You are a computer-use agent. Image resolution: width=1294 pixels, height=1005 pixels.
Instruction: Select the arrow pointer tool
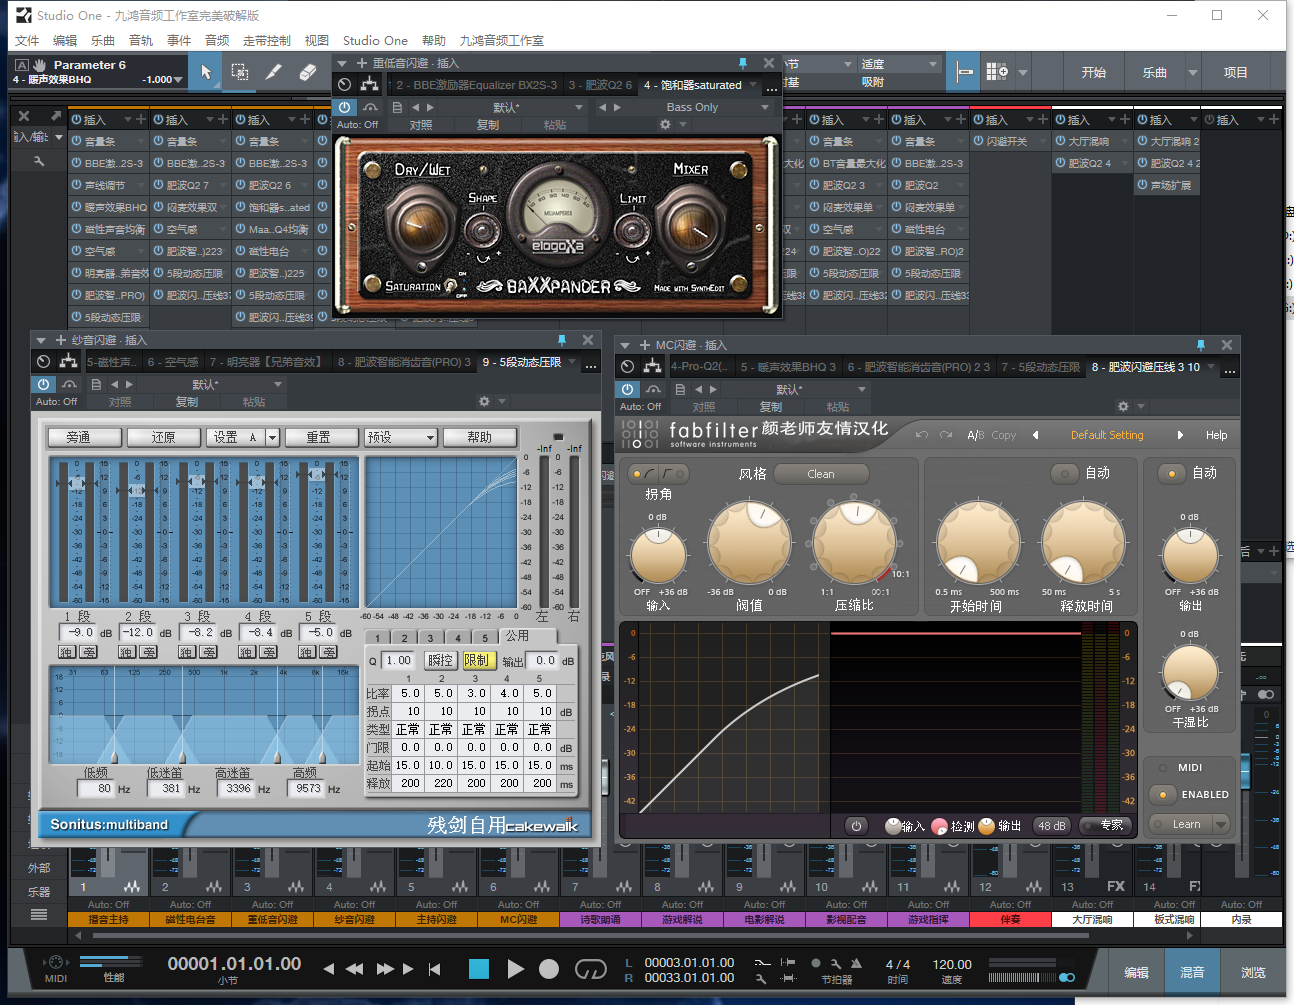point(206,72)
